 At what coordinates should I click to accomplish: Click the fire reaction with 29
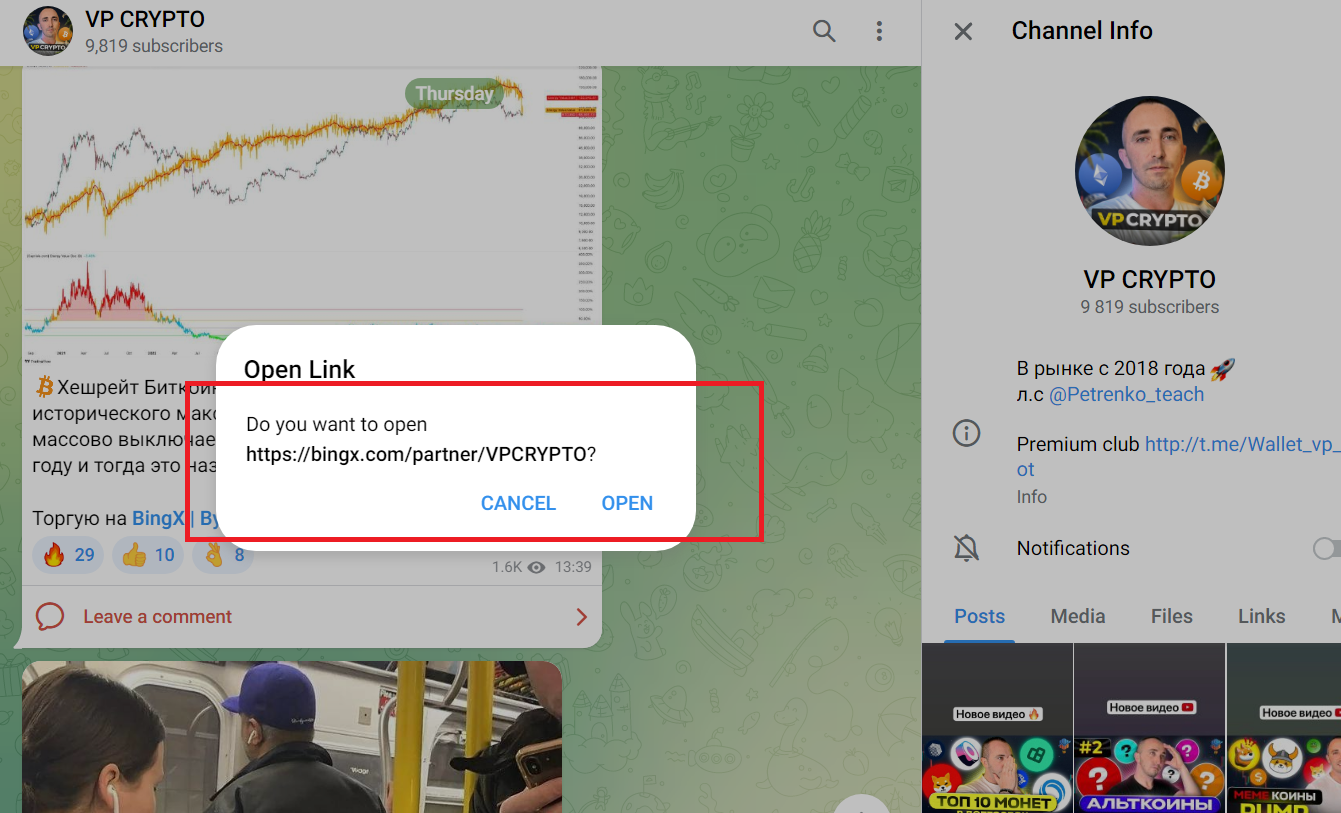click(69, 555)
